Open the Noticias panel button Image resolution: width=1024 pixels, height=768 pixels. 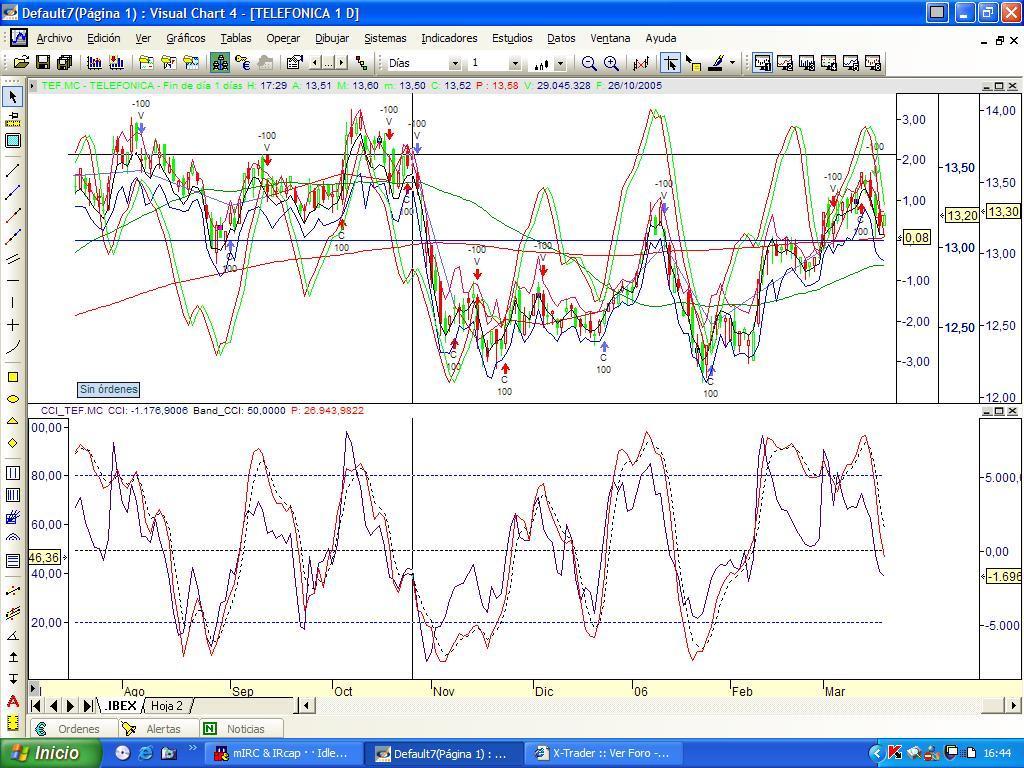[x=242, y=729]
